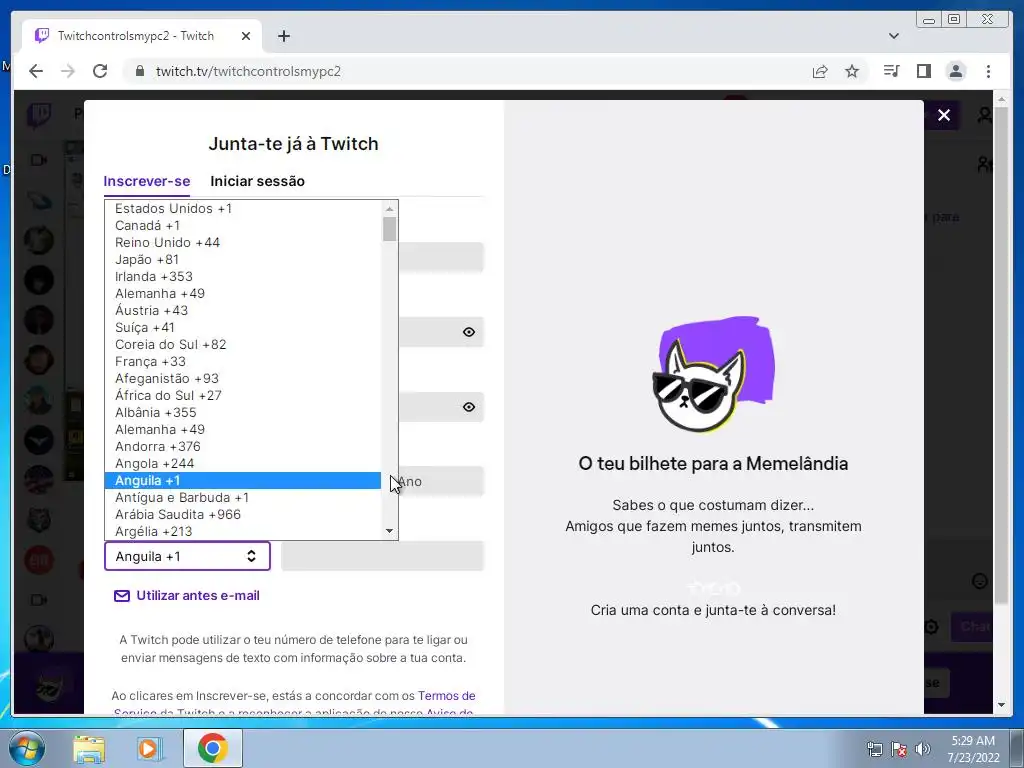The width and height of the screenshot is (1024, 768).
Task: Select Albânia +355 option
Action: coord(242,413)
